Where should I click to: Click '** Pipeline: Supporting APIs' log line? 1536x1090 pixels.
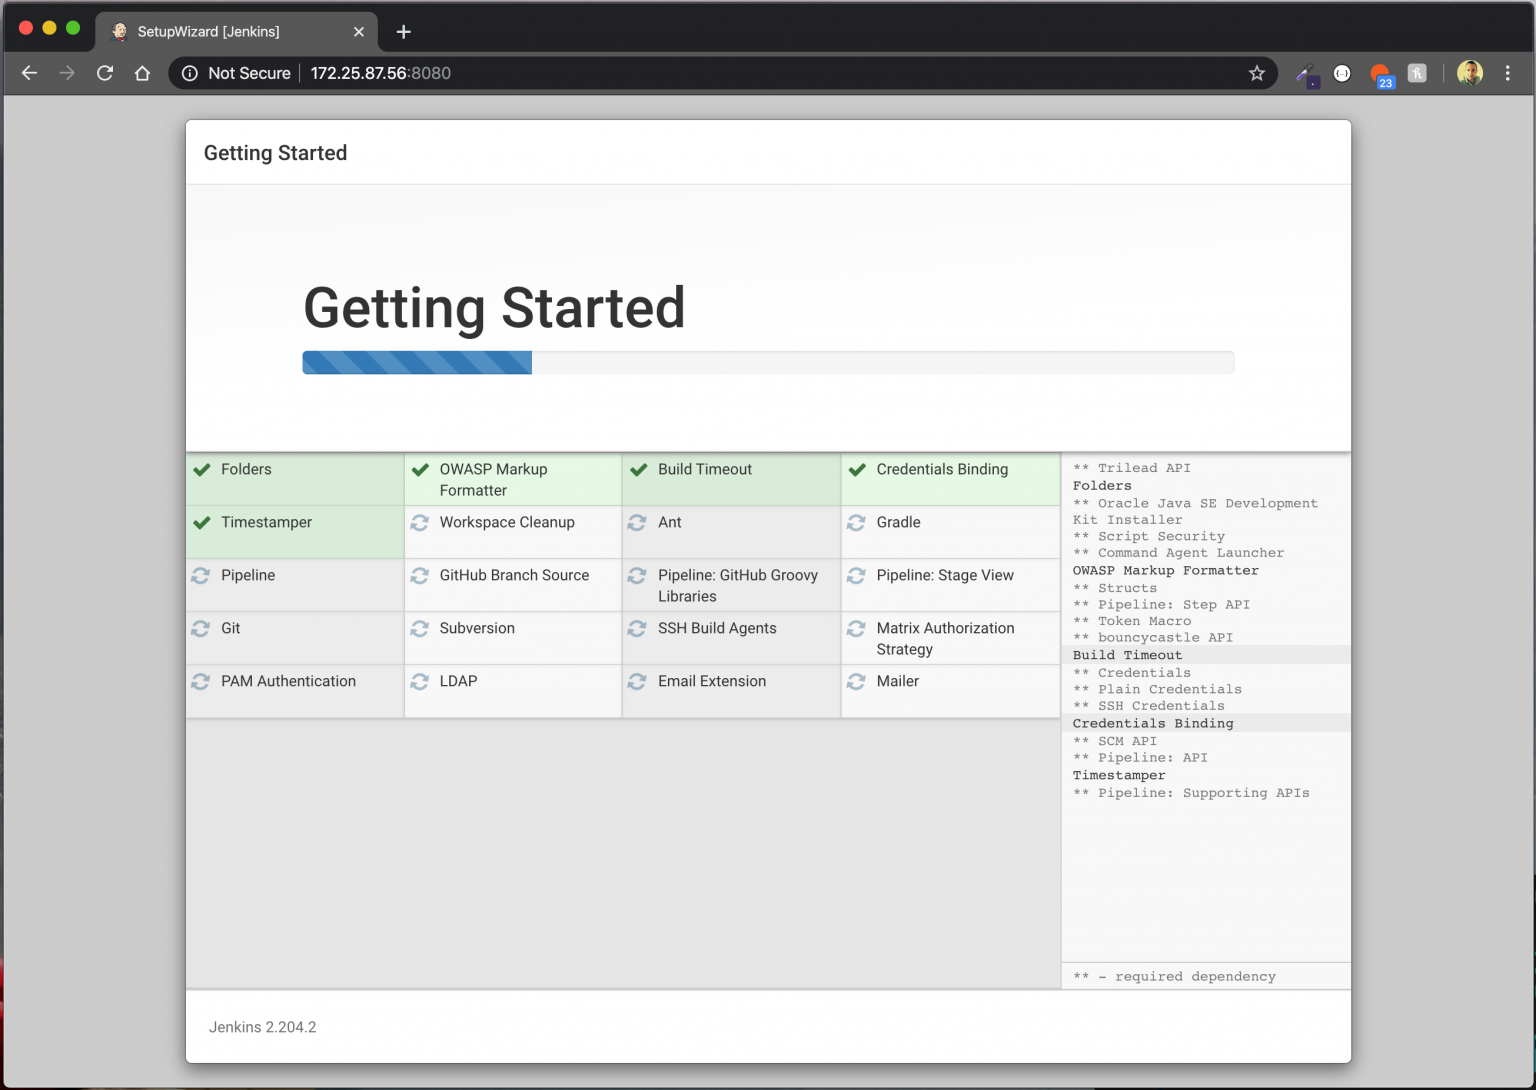click(x=1191, y=793)
